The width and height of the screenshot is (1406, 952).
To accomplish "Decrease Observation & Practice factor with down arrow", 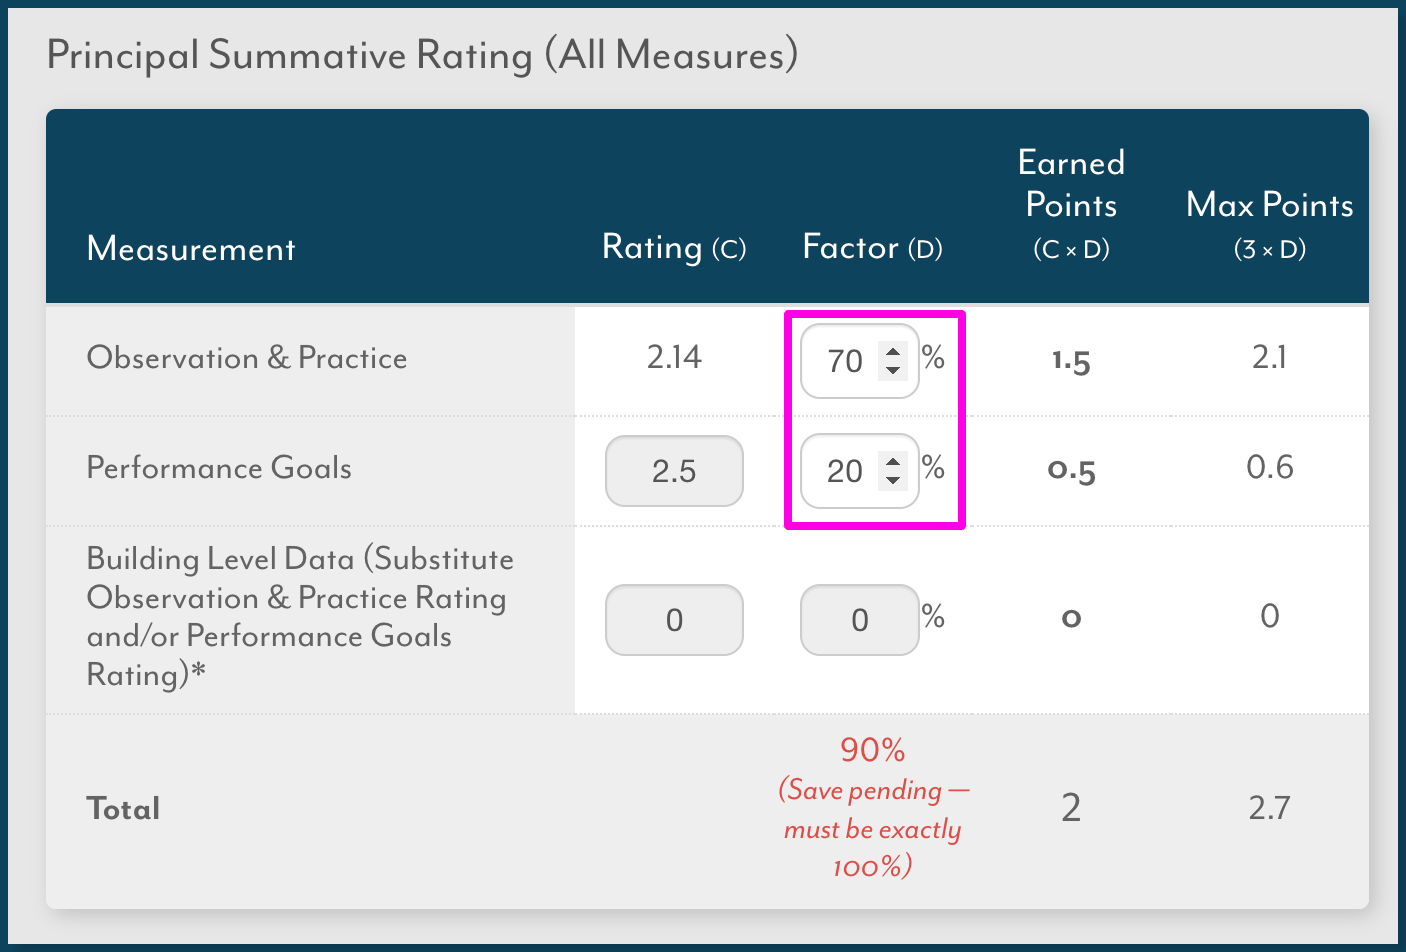I will pos(893,370).
